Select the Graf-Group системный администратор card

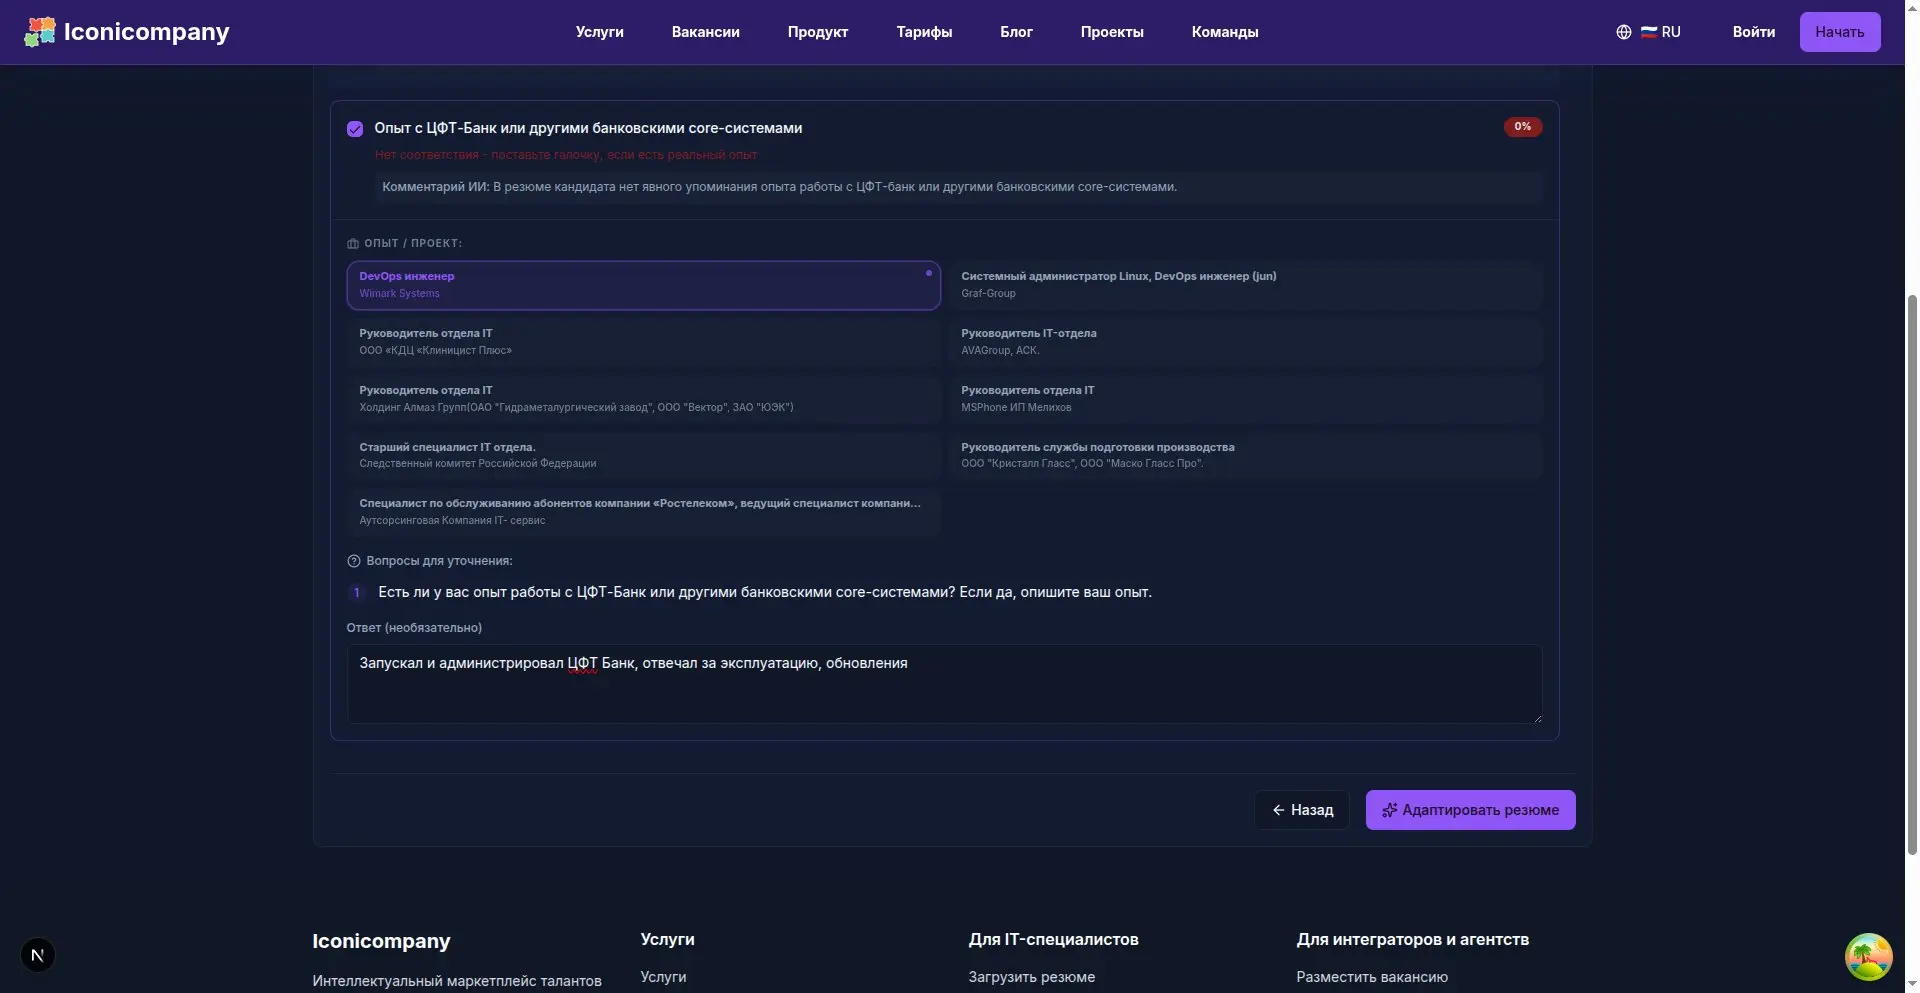(x=1246, y=285)
